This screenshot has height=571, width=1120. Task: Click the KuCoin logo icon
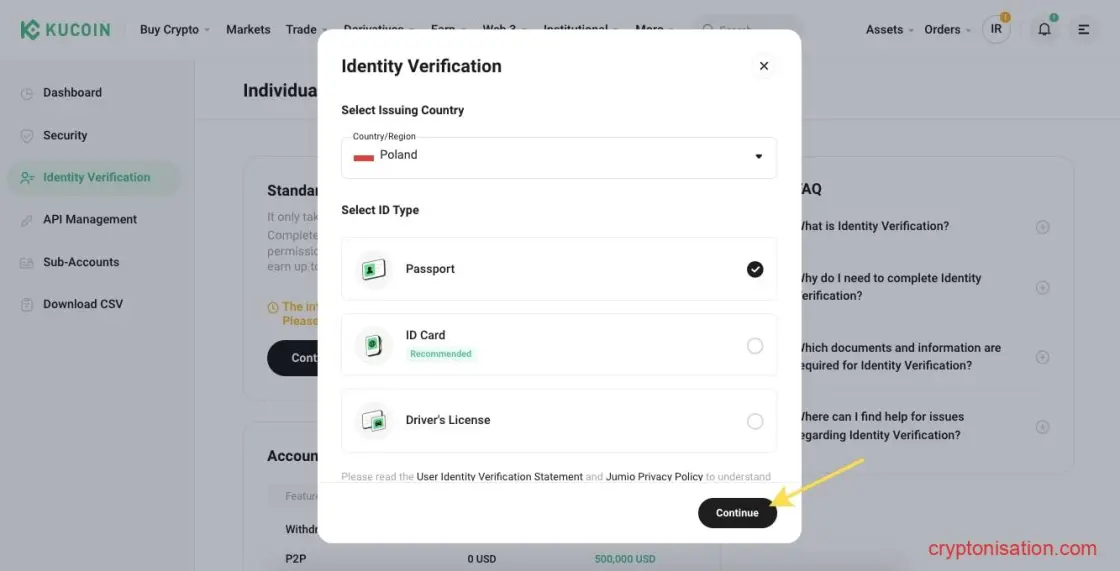30,29
